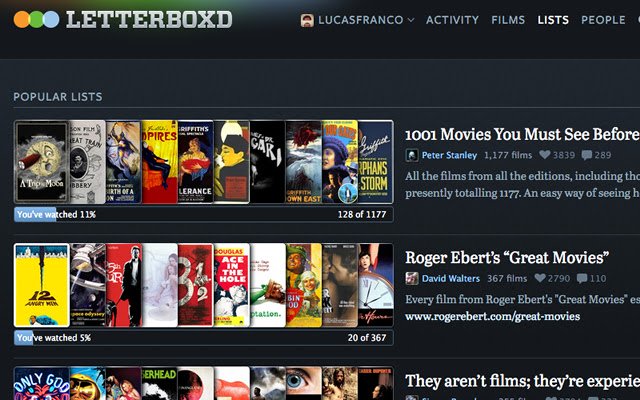Click the '128 of 1177' progress count
This screenshot has height=400, width=640.
pyautogui.click(x=362, y=214)
